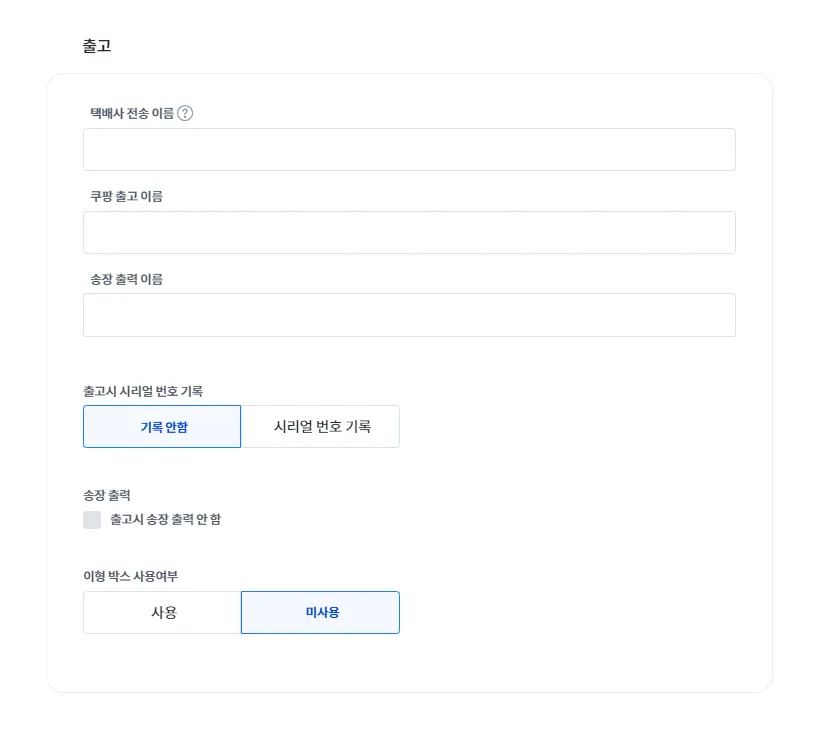The height and width of the screenshot is (737, 818).
Task: Click the 쿠팡 출고 이름 field label
Action: [x=126, y=196]
